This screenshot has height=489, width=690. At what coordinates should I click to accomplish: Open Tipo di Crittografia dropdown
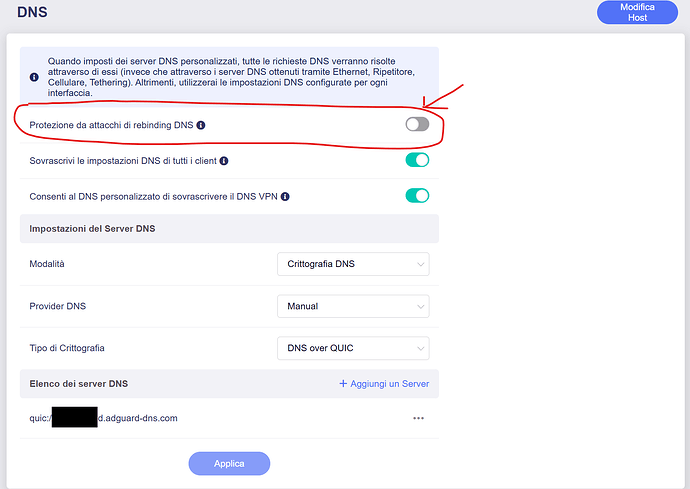point(353,348)
